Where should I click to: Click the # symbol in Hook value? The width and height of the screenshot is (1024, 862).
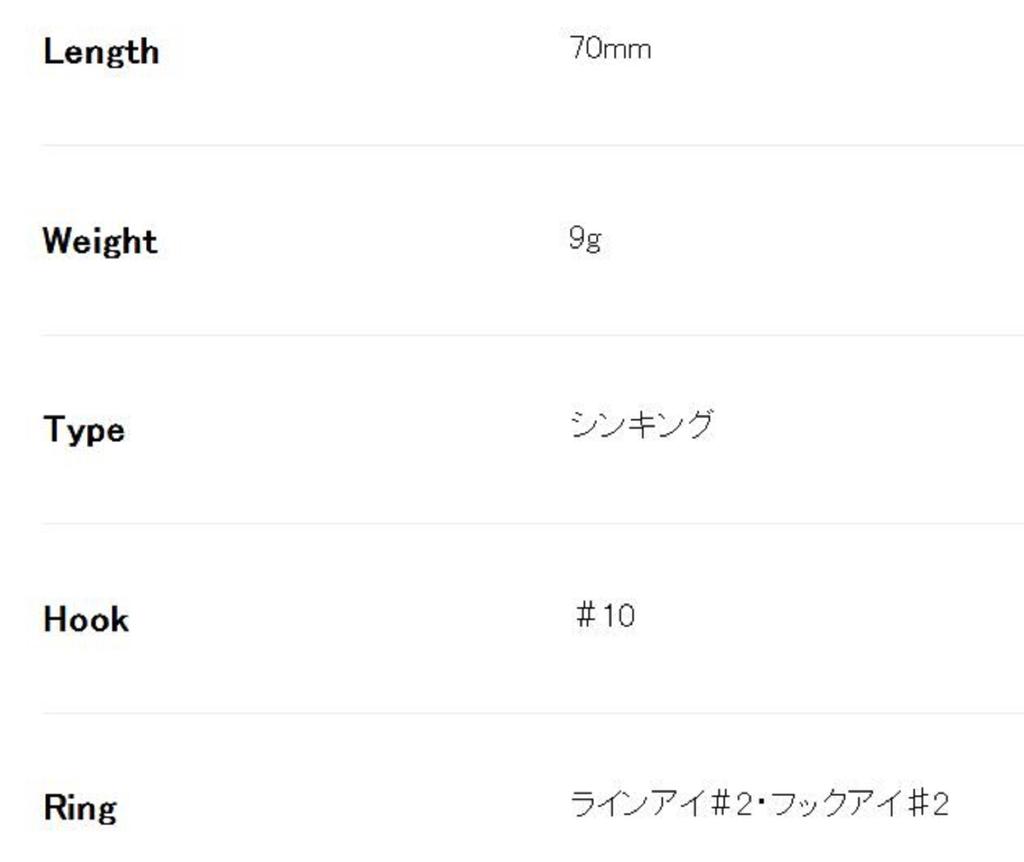point(586,615)
